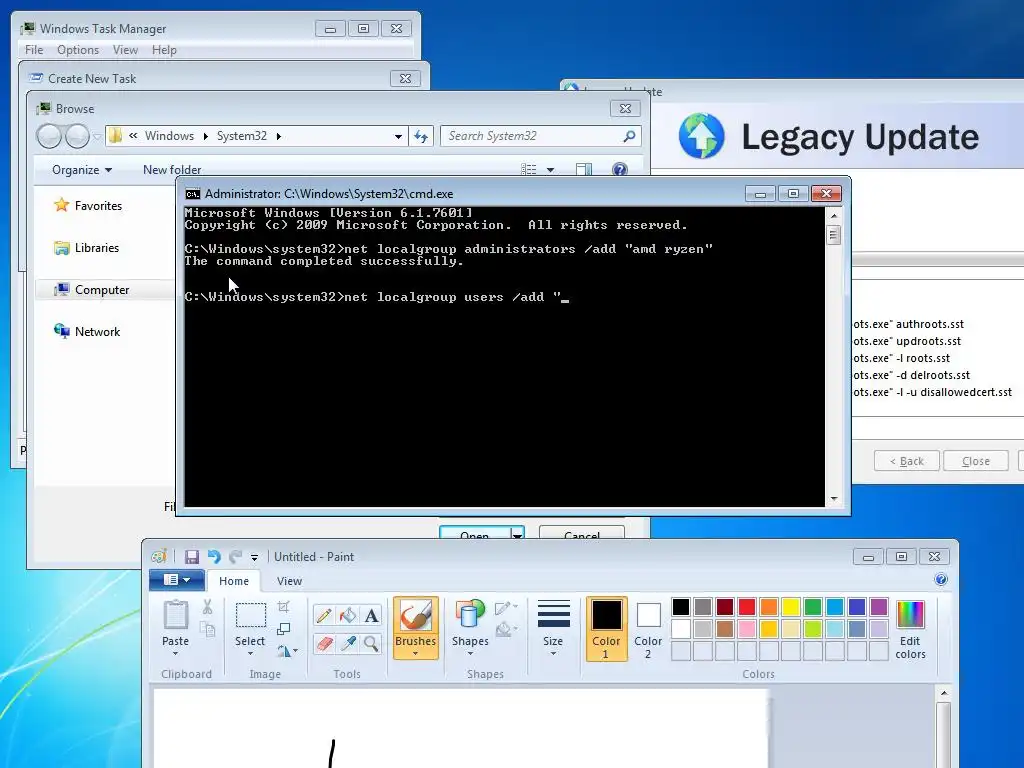The width and height of the screenshot is (1024, 768).
Task: Click the Browse dialog Back navigation button
Action: [x=49, y=136]
